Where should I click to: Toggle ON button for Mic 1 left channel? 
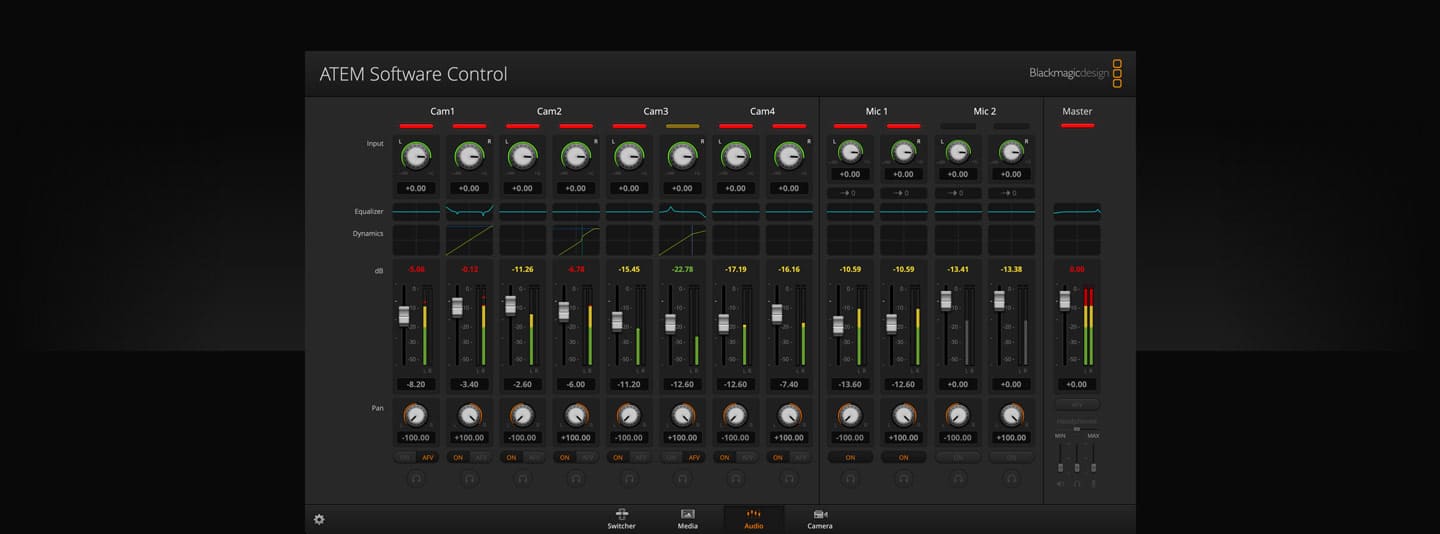850,457
